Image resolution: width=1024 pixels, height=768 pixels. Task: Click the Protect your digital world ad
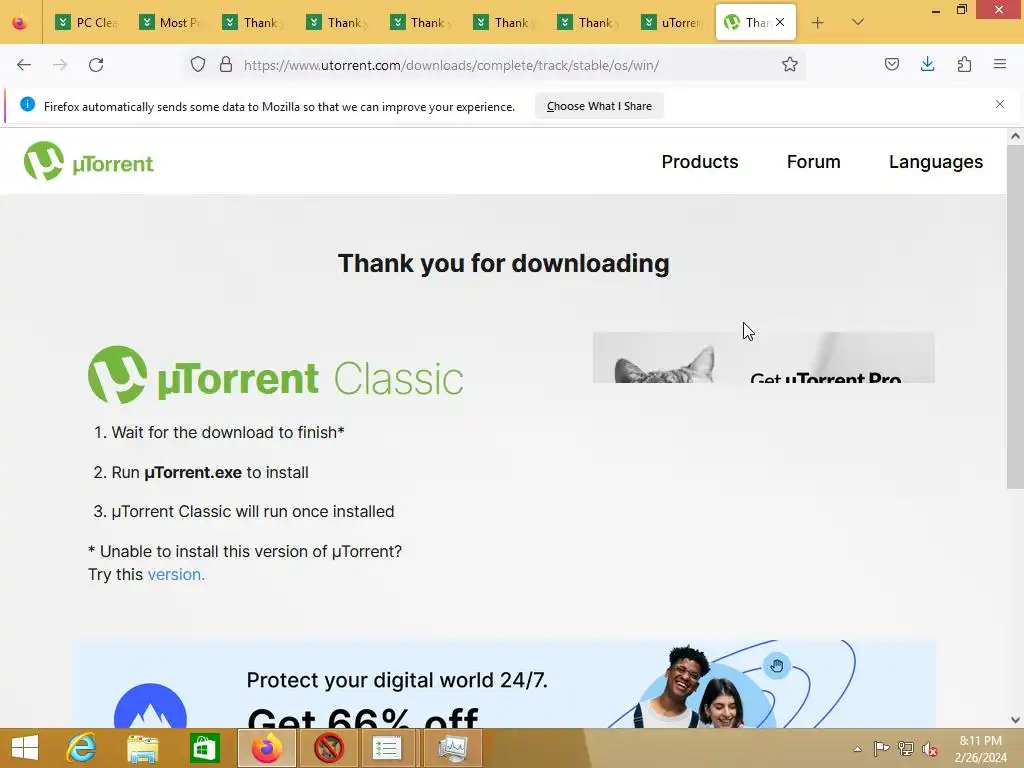click(x=504, y=684)
